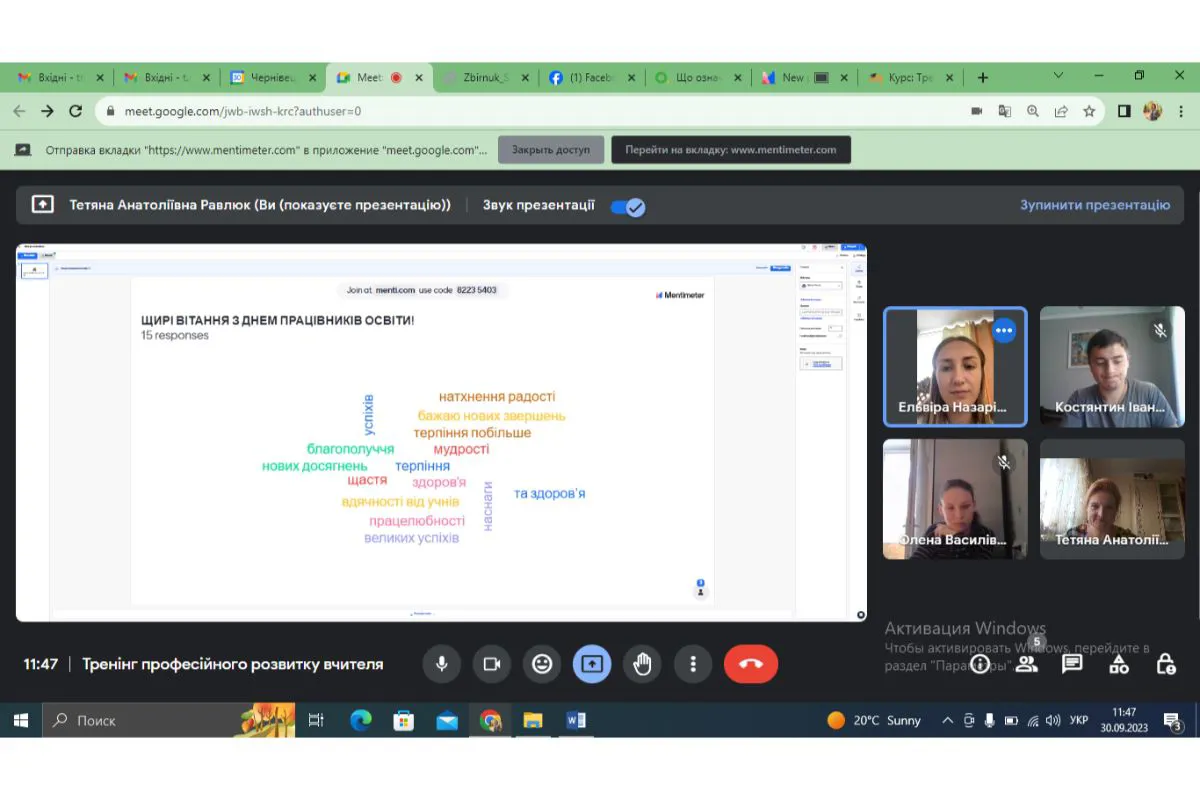Open the activities panel
The width and height of the screenshot is (1200, 800).
(1119, 664)
